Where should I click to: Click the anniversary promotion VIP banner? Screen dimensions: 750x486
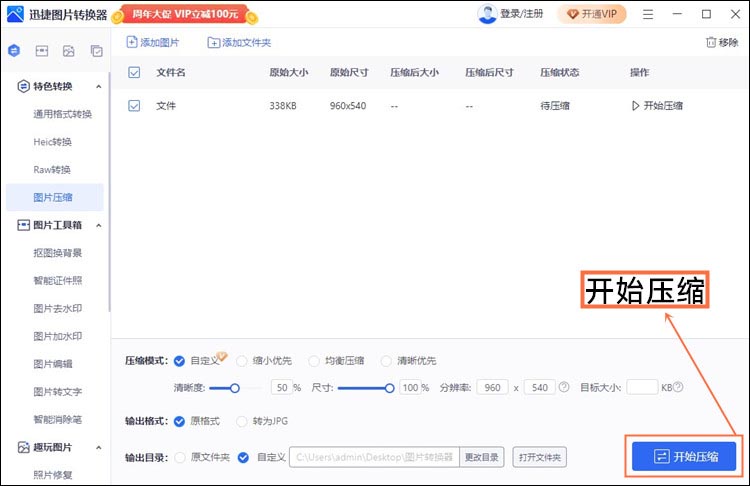(x=185, y=14)
